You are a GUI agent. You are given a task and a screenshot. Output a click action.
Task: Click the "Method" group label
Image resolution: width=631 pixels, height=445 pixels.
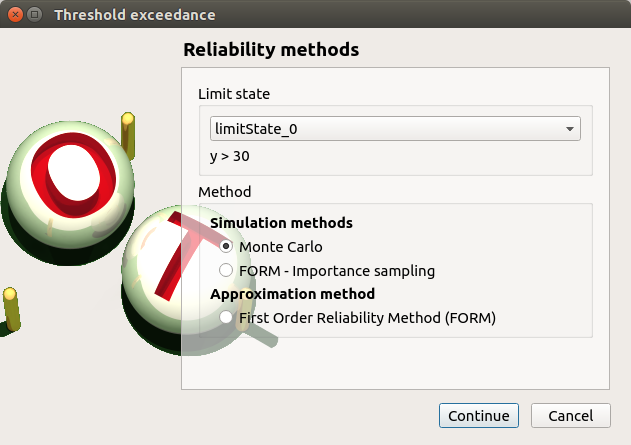point(224,191)
